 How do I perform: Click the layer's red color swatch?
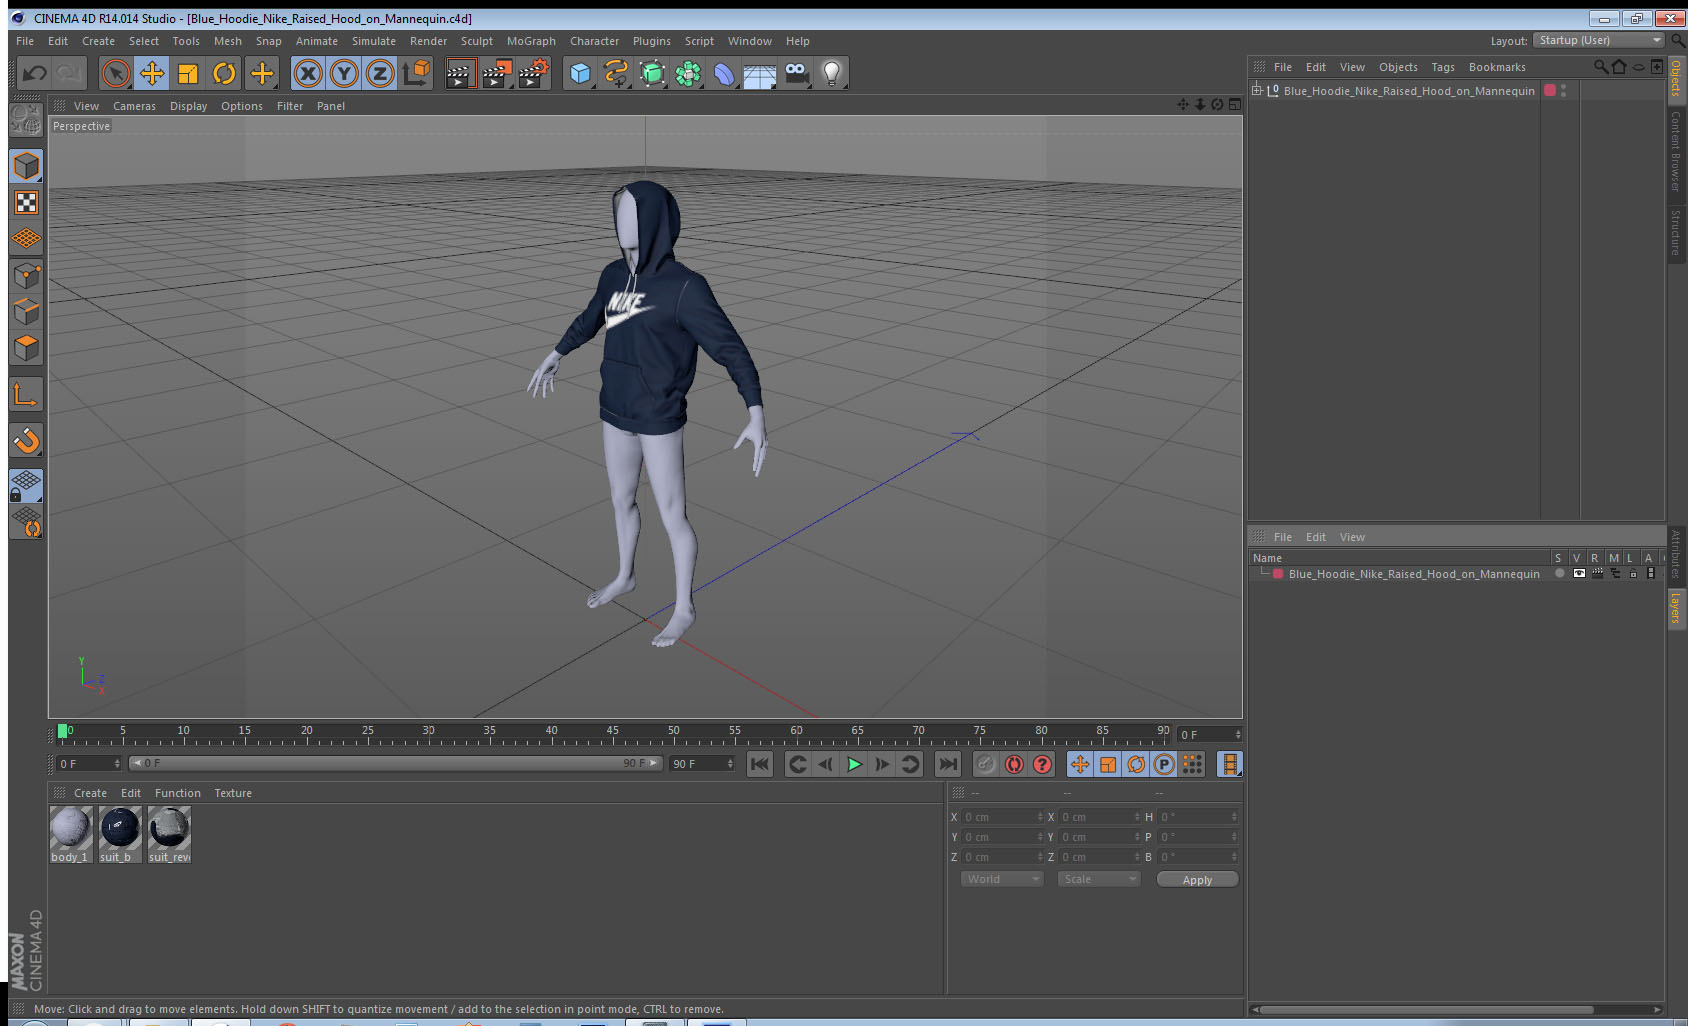1278,574
